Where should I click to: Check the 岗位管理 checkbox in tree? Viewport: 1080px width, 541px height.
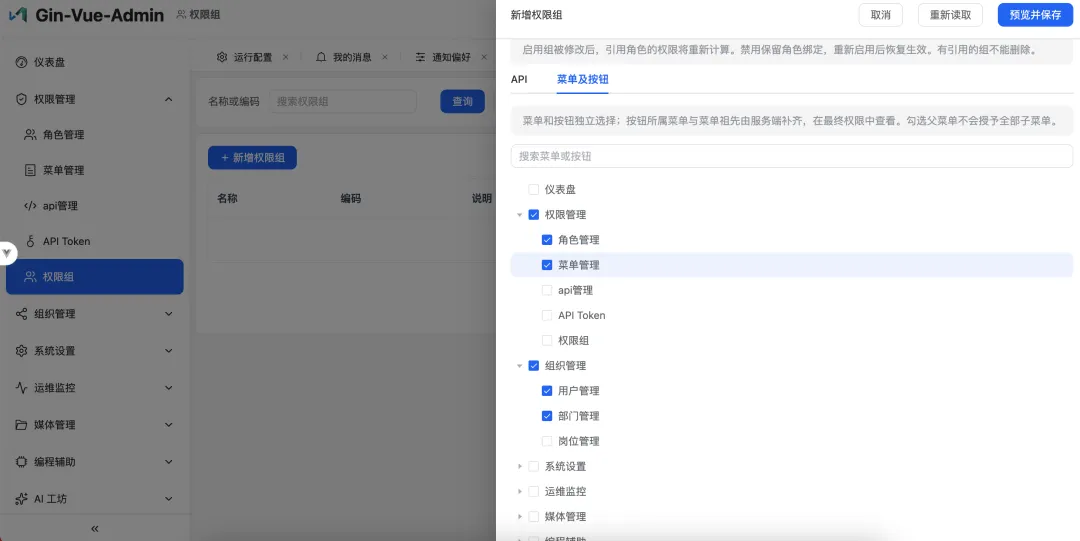(547, 441)
